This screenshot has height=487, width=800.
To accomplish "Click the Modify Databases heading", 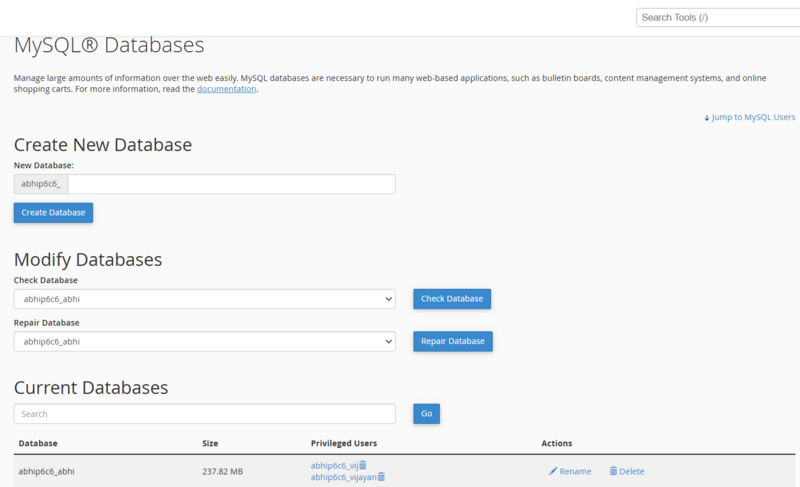I will point(88,260).
